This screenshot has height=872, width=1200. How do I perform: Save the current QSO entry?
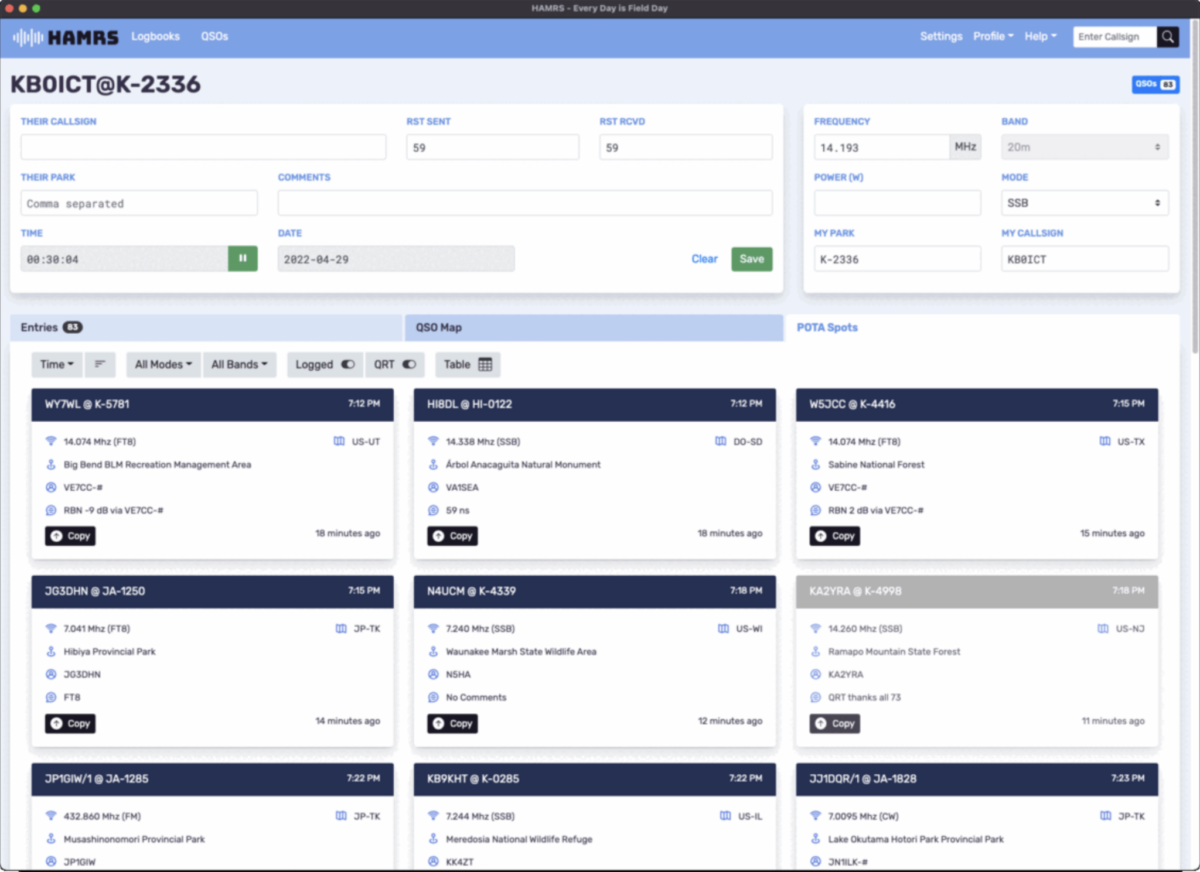tap(751, 259)
